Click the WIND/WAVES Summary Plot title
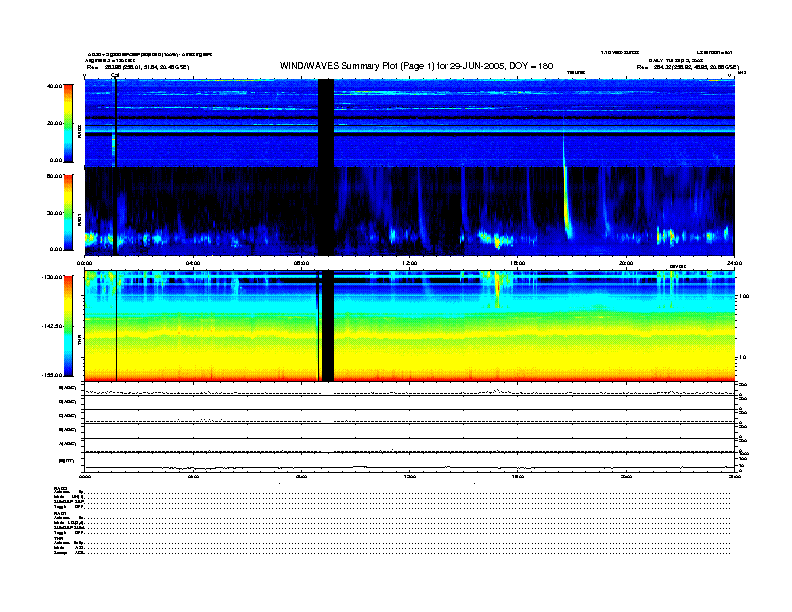792x612 pixels. click(x=416, y=66)
